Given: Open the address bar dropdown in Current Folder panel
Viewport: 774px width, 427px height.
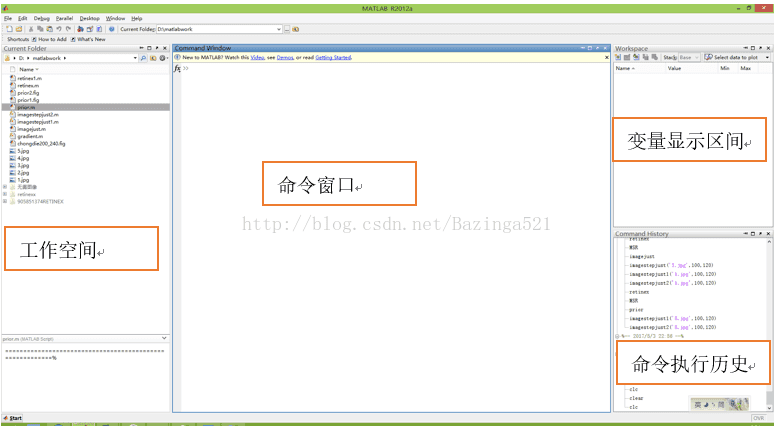Looking at the screenshot, I should (135, 58).
